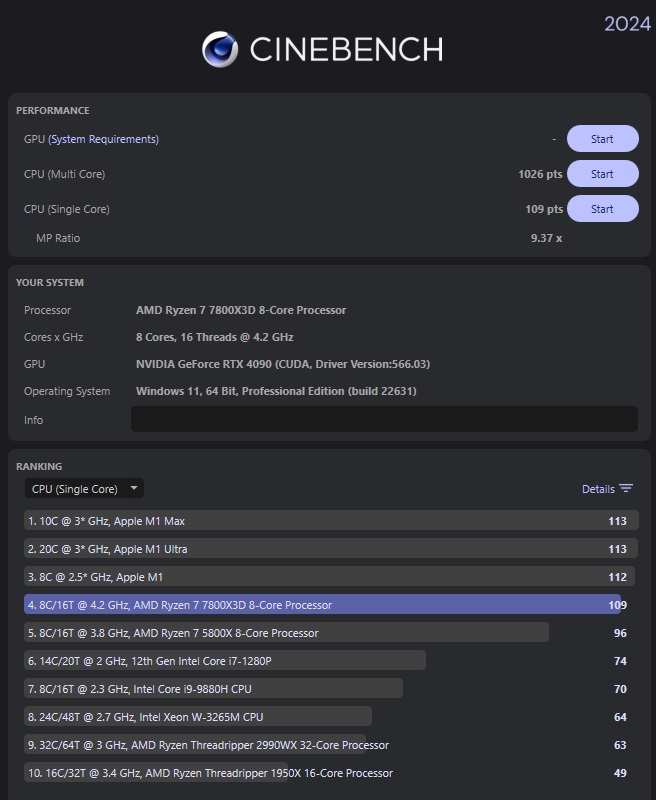
Task: Click the NVIDIA GeForce RTX 4090 GPU text
Action: pos(283,364)
